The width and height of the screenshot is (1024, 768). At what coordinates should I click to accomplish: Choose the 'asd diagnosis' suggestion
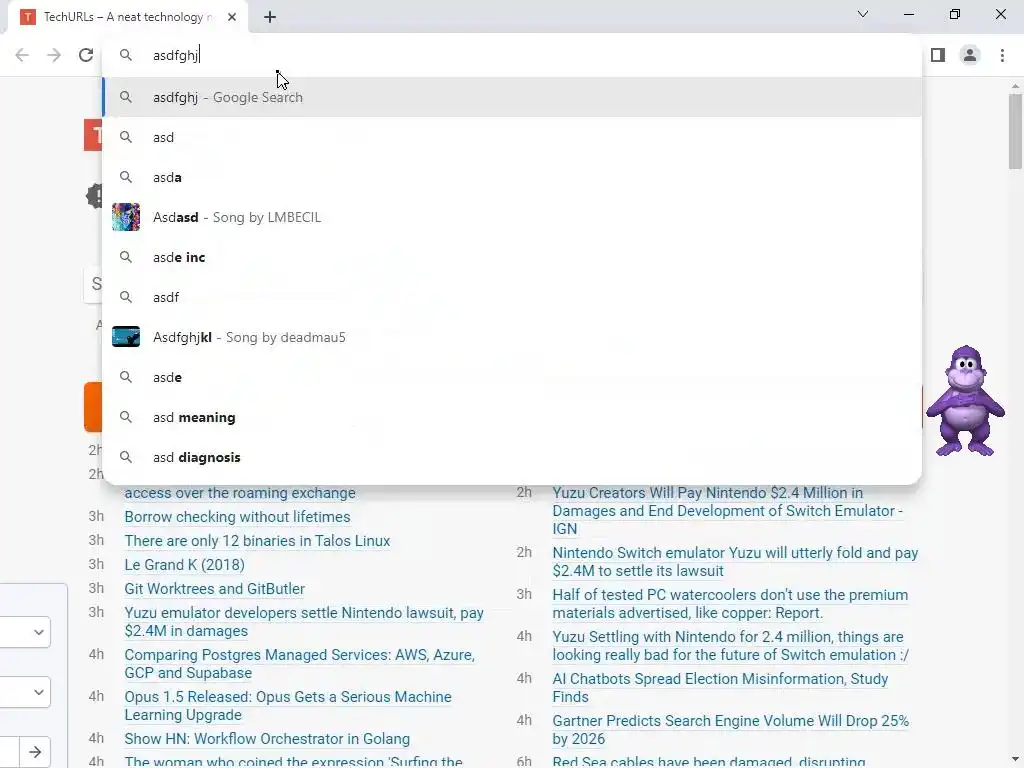pos(512,457)
